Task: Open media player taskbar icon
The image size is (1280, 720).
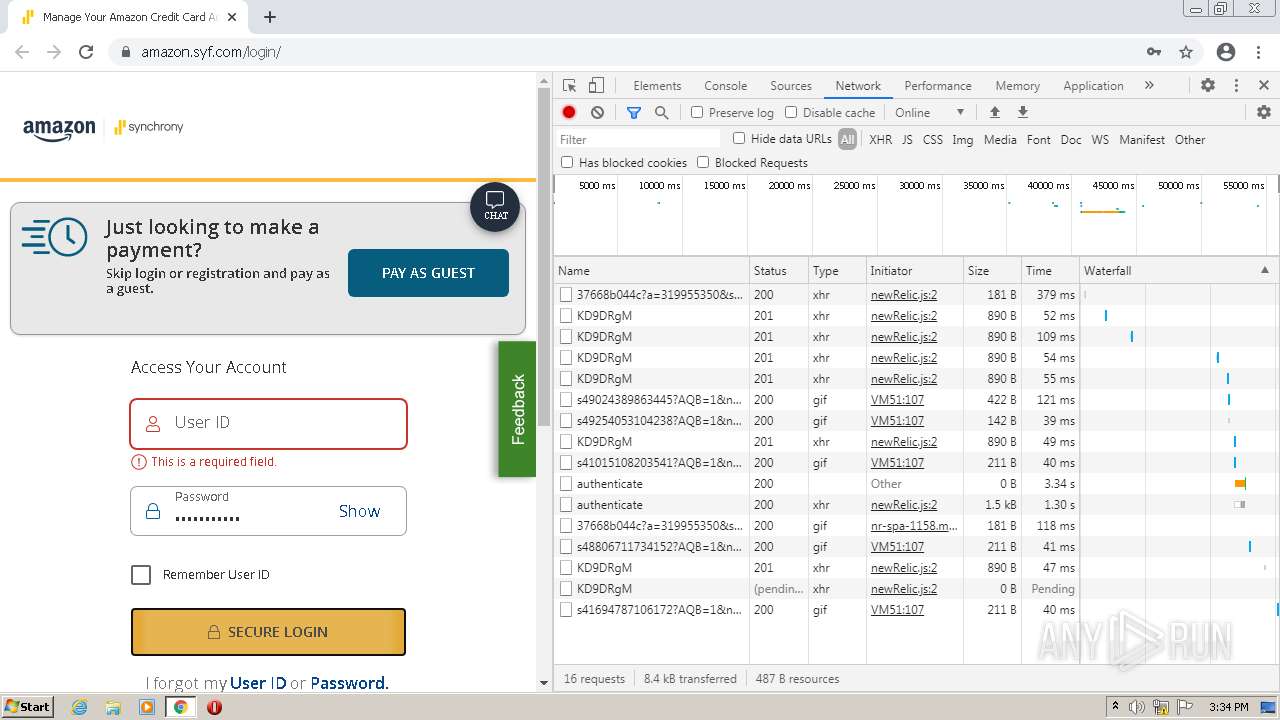Action: coord(147,707)
